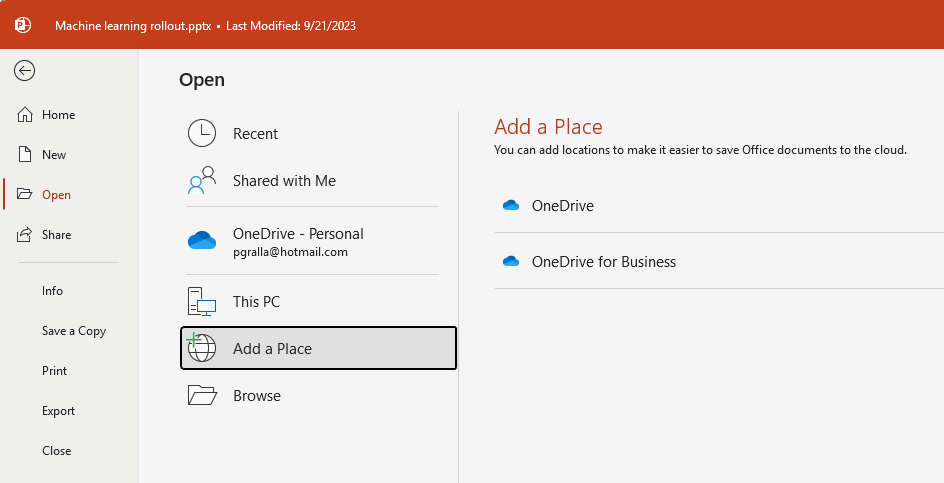Screen dimensions: 944x483
Task: Click the Browse folder icon
Action: coord(202,395)
